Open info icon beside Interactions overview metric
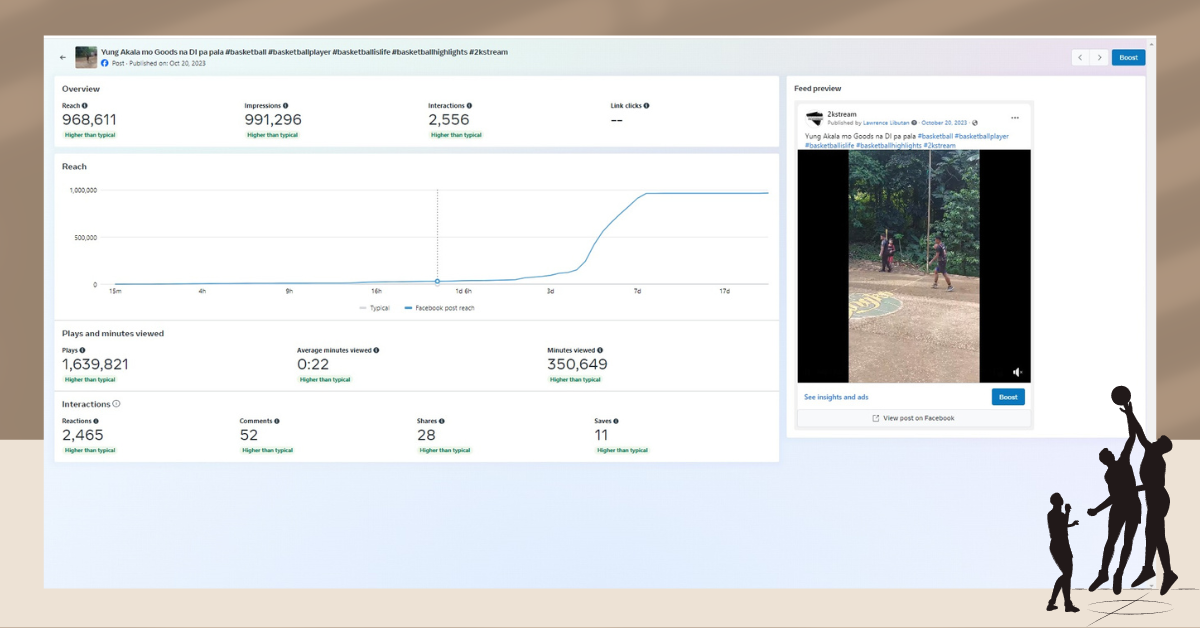1200x628 pixels. [x=469, y=105]
